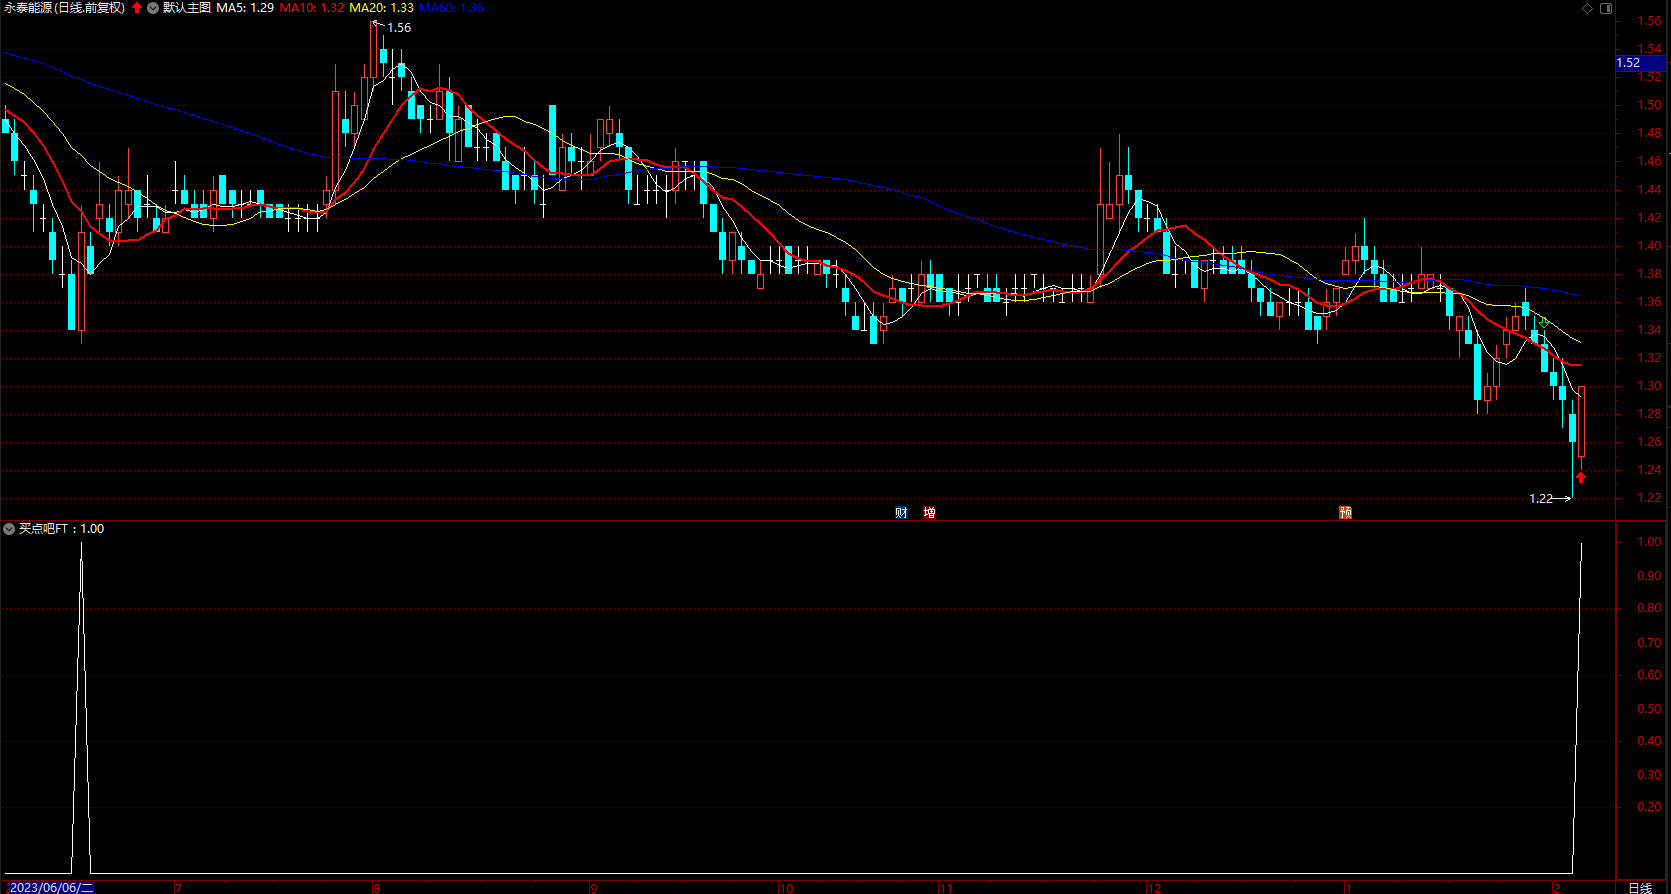Image resolution: width=1671 pixels, height=894 pixels.
Task: Click the diamond marker icon at top right
Action: pyautogui.click(x=1587, y=8)
